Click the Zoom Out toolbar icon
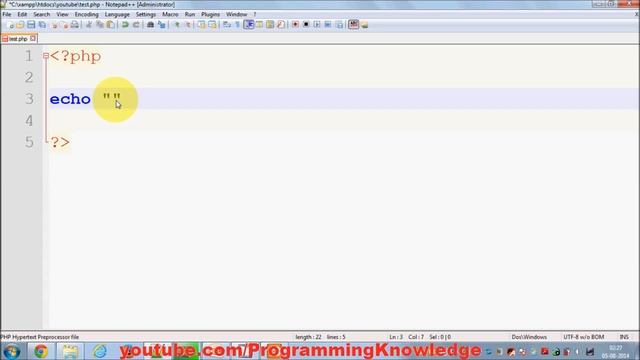Viewport: 640px width, 360px height. pos(188,25)
